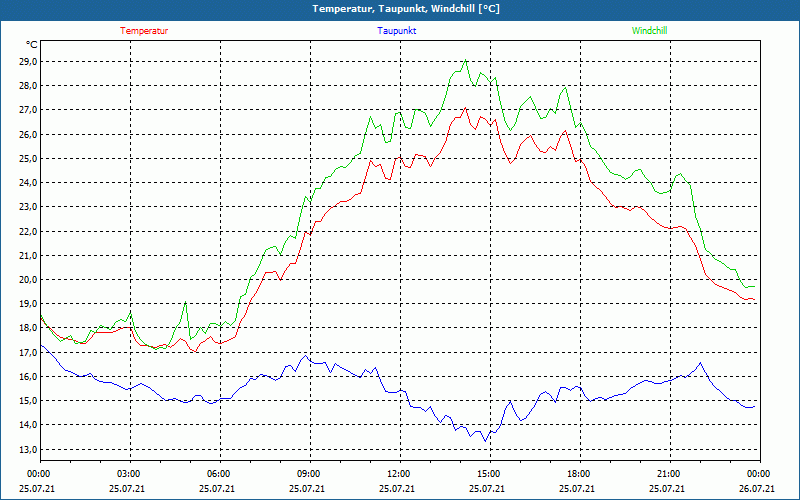Click the 25,0 y-axis value
Screen dimensions: 800x500
click(x=28, y=159)
